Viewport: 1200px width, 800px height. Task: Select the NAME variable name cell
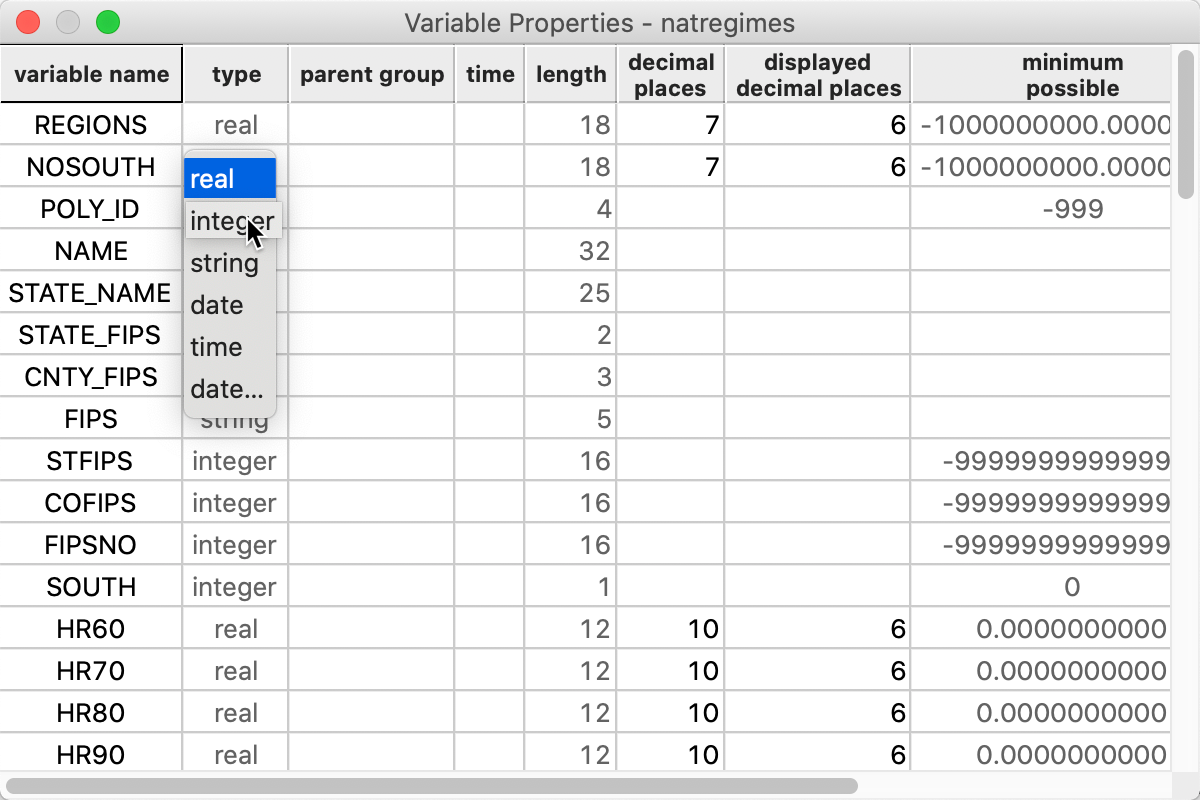point(91,251)
